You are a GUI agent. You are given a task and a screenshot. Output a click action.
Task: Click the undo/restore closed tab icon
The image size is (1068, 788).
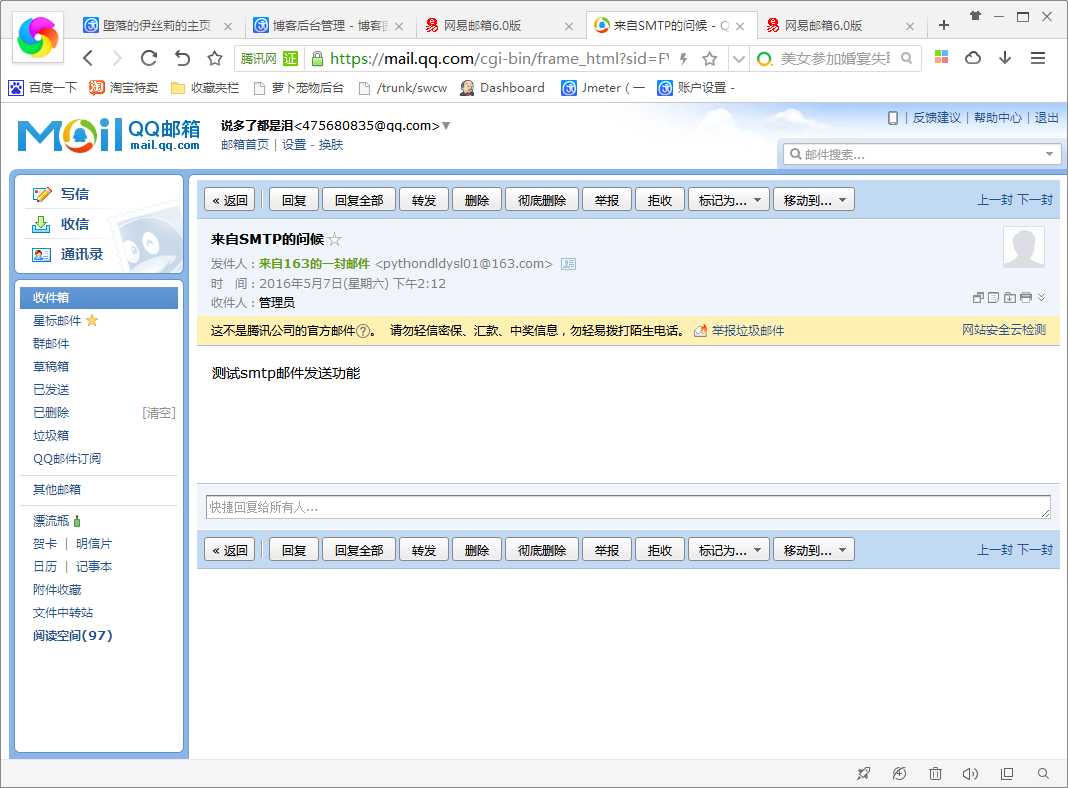(x=182, y=59)
